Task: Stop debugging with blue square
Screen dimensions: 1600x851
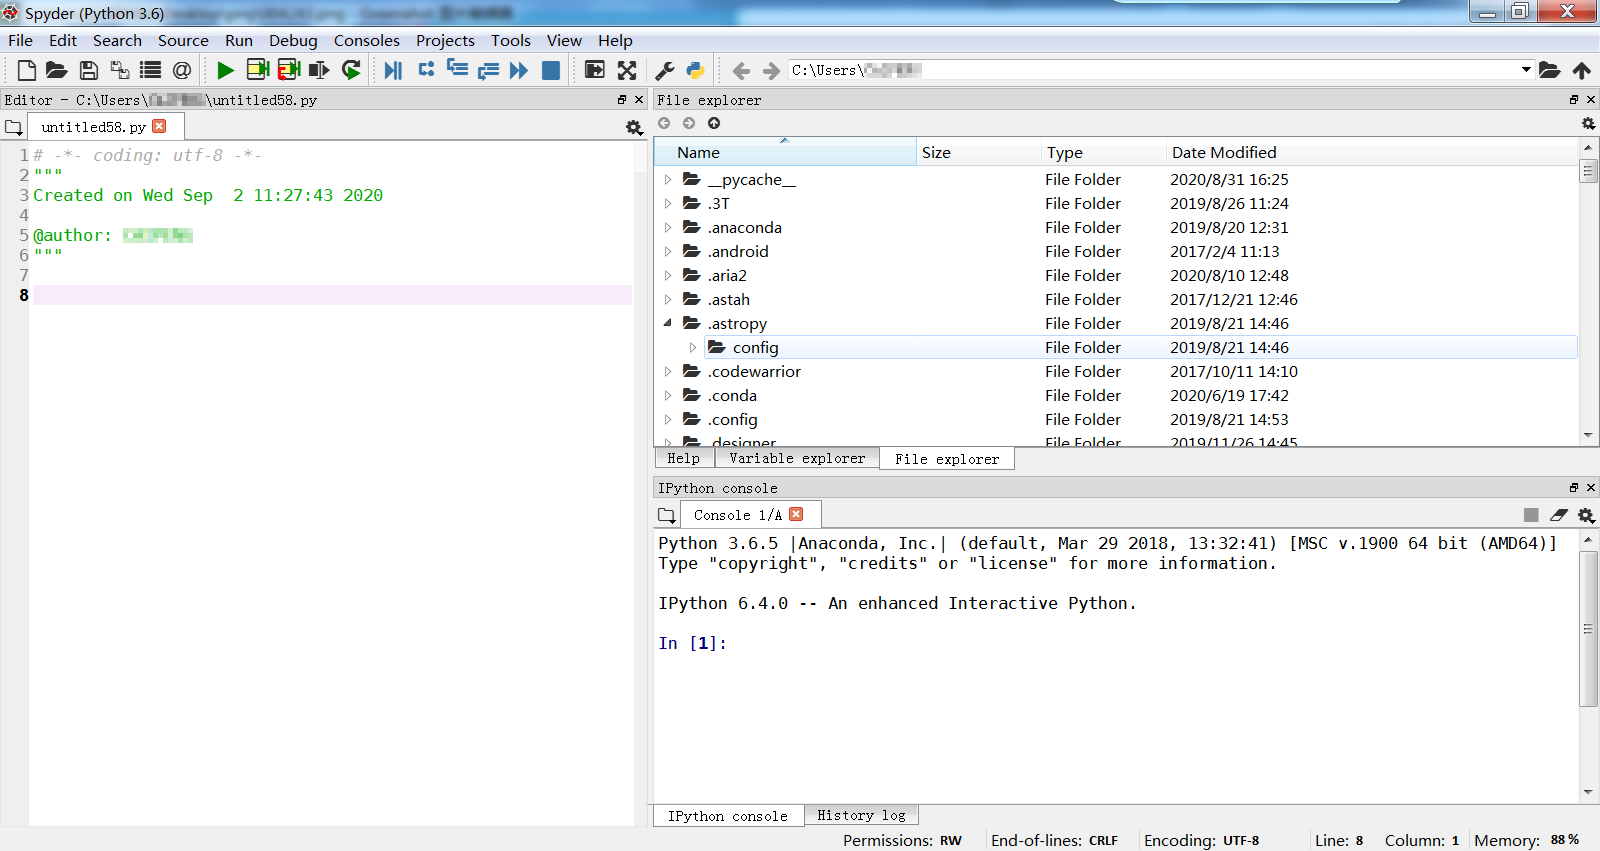Action: tap(550, 70)
